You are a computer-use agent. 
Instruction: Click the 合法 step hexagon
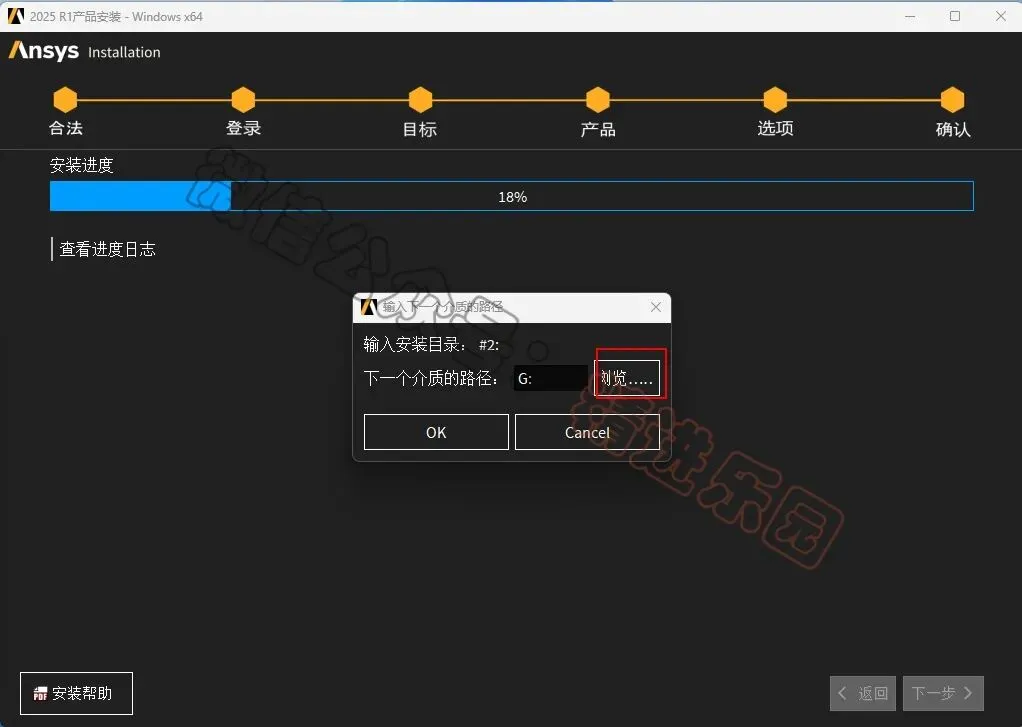(65, 100)
